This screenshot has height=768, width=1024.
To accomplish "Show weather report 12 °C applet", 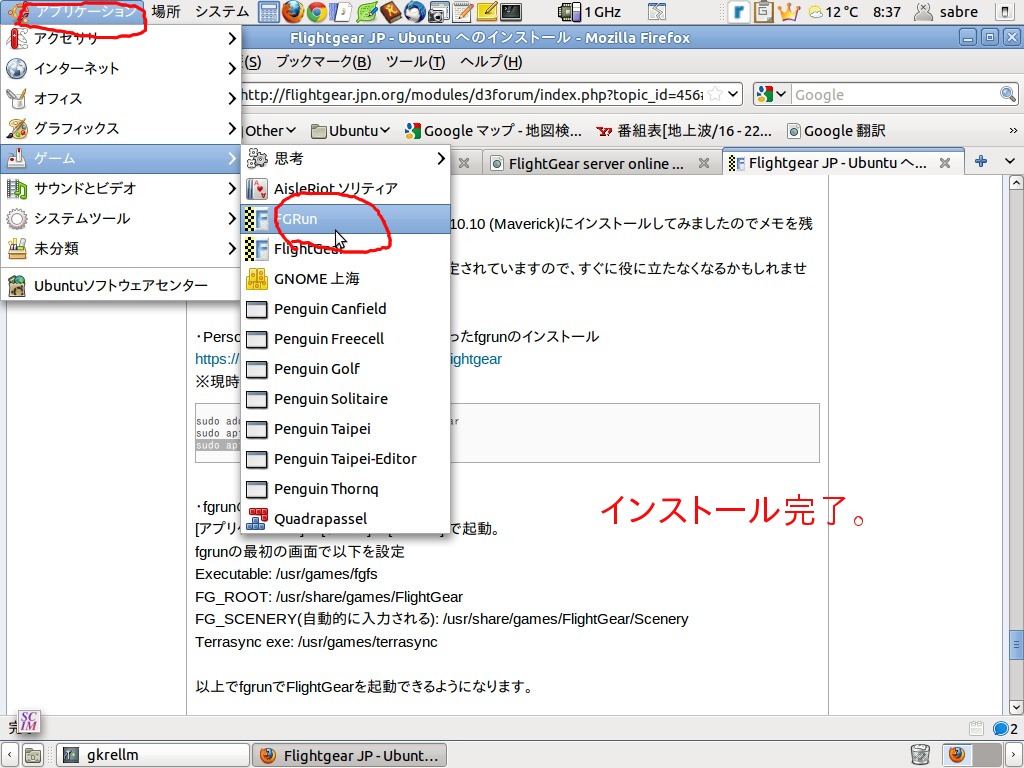I will pyautogui.click(x=833, y=12).
